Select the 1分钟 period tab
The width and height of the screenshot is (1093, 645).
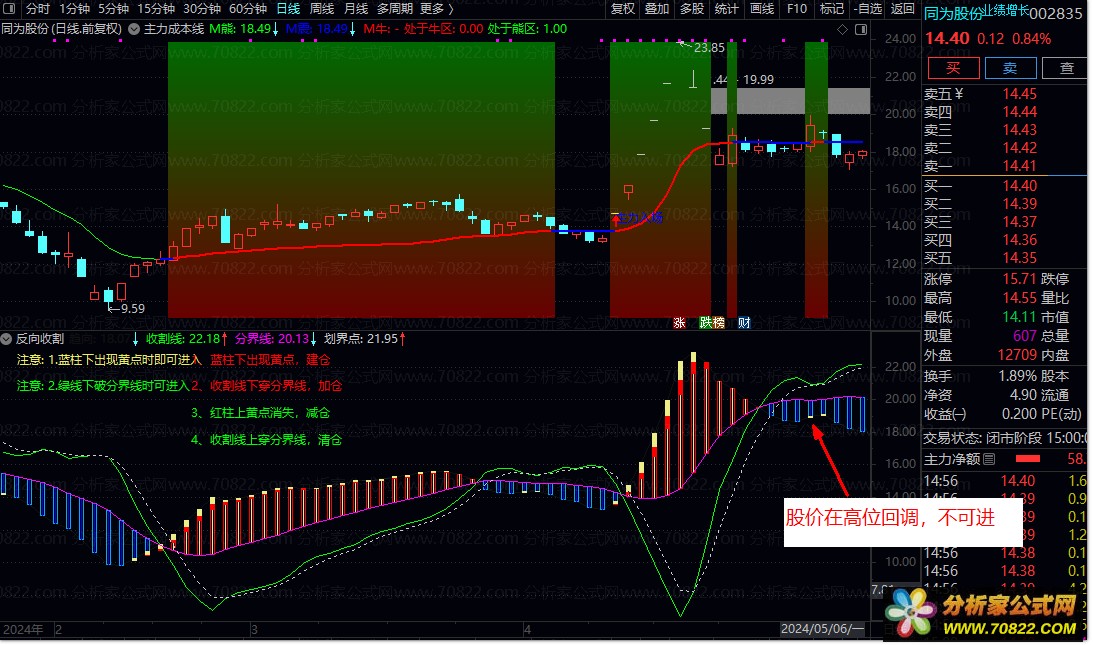(74, 9)
